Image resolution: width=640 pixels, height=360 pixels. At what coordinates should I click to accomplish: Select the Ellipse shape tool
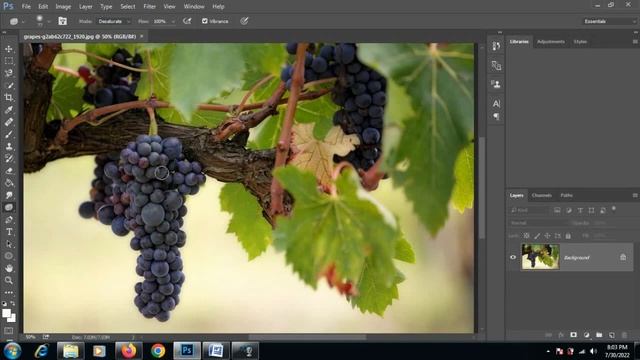[x=9, y=256]
